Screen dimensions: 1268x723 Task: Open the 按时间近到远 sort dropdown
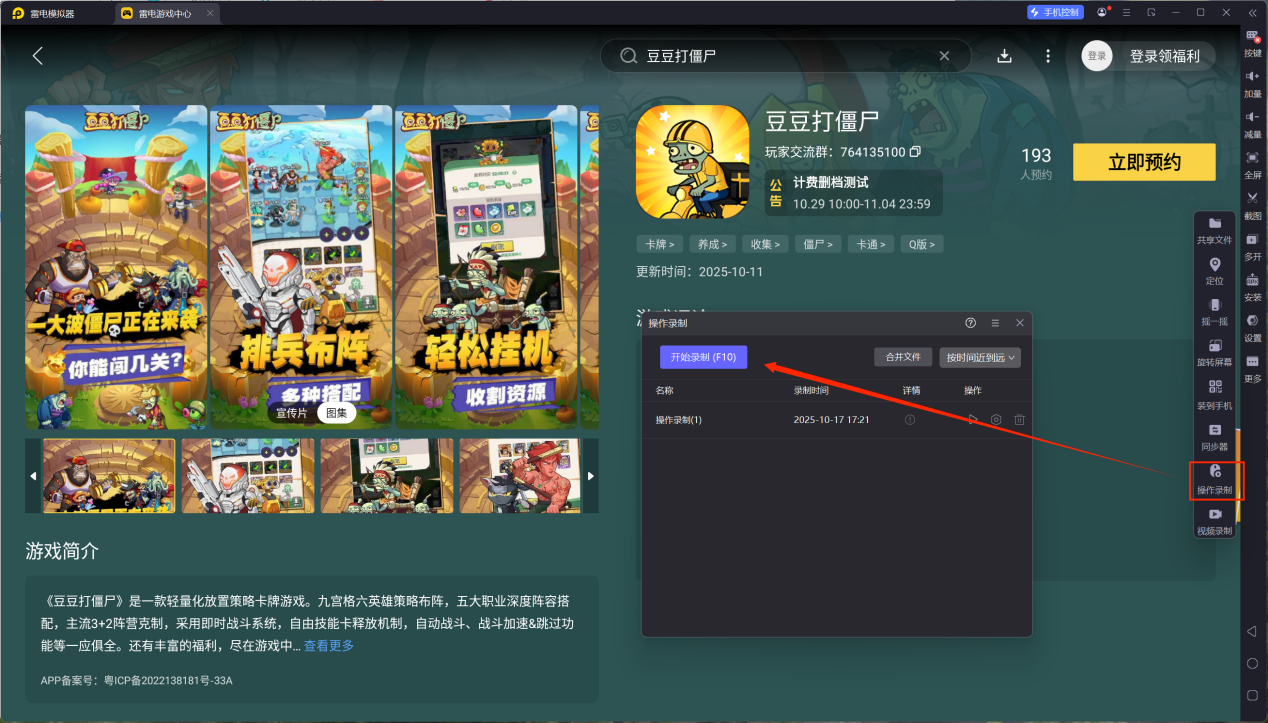point(980,357)
